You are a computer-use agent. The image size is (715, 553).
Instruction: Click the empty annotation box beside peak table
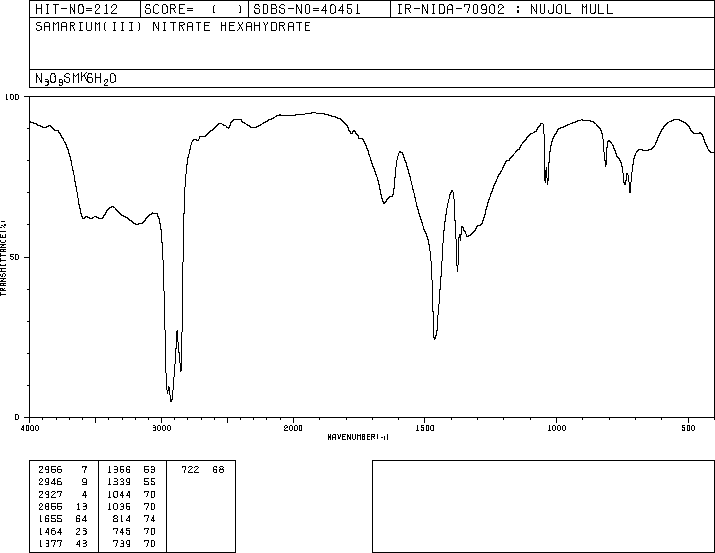[543, 506]
